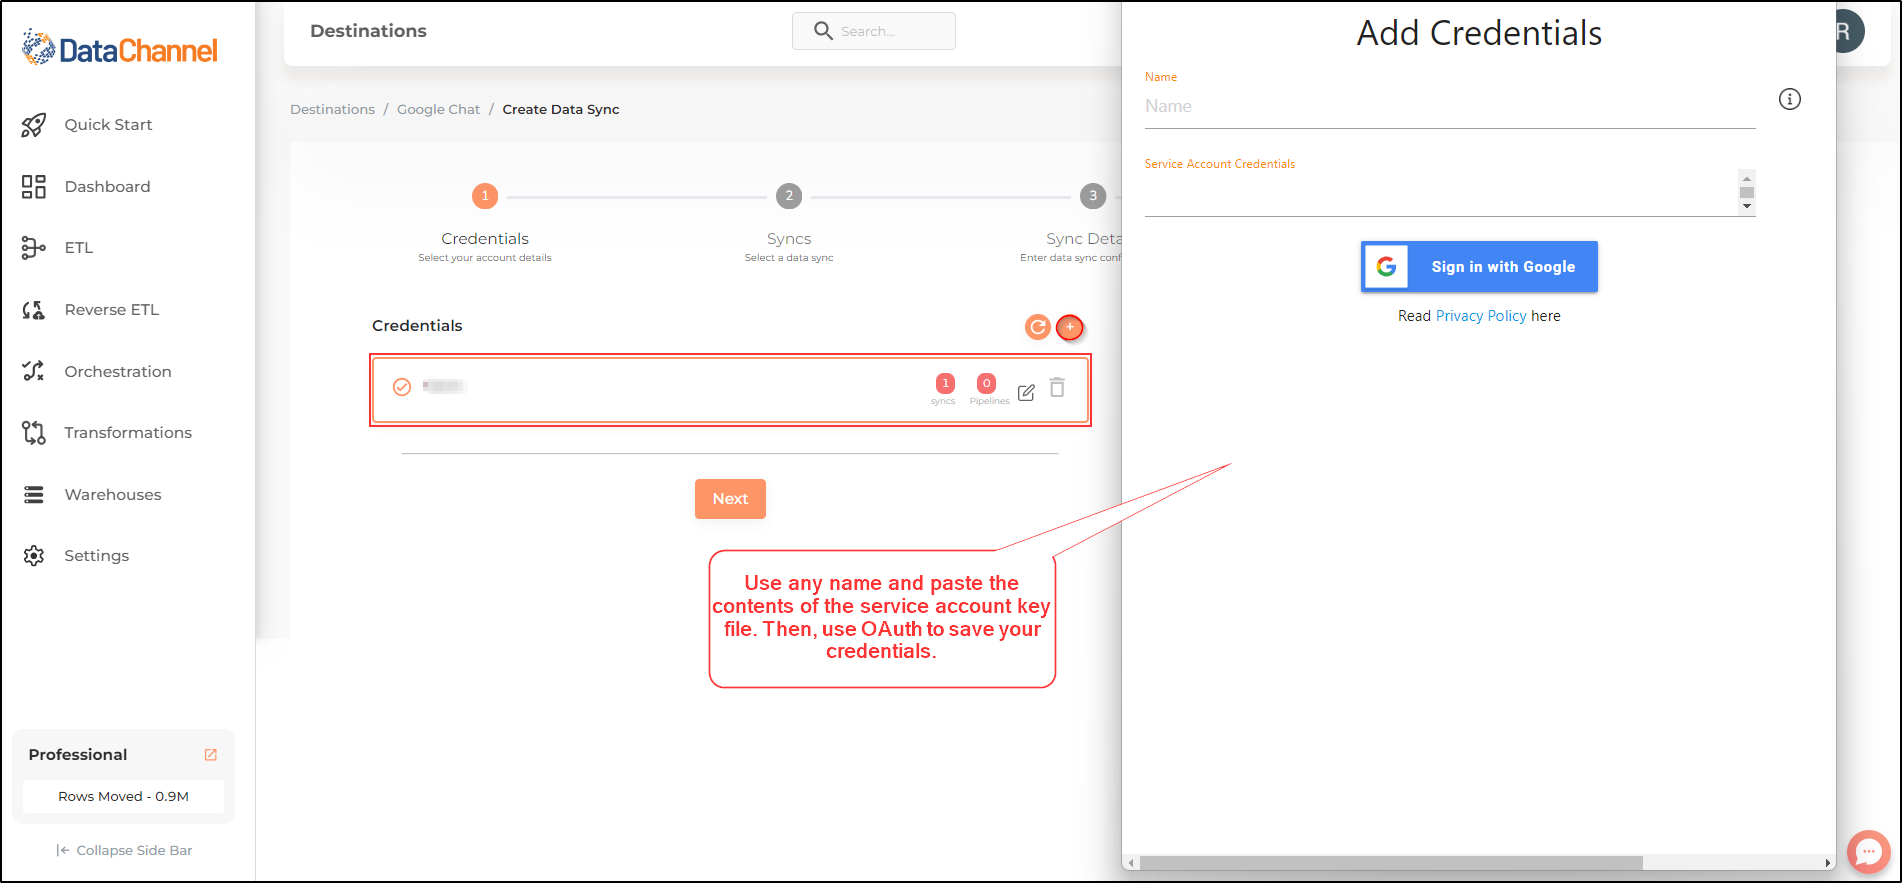Click the user avatar icon
Viewport: 1902px width, 883px height.
tap(1848, 31)
